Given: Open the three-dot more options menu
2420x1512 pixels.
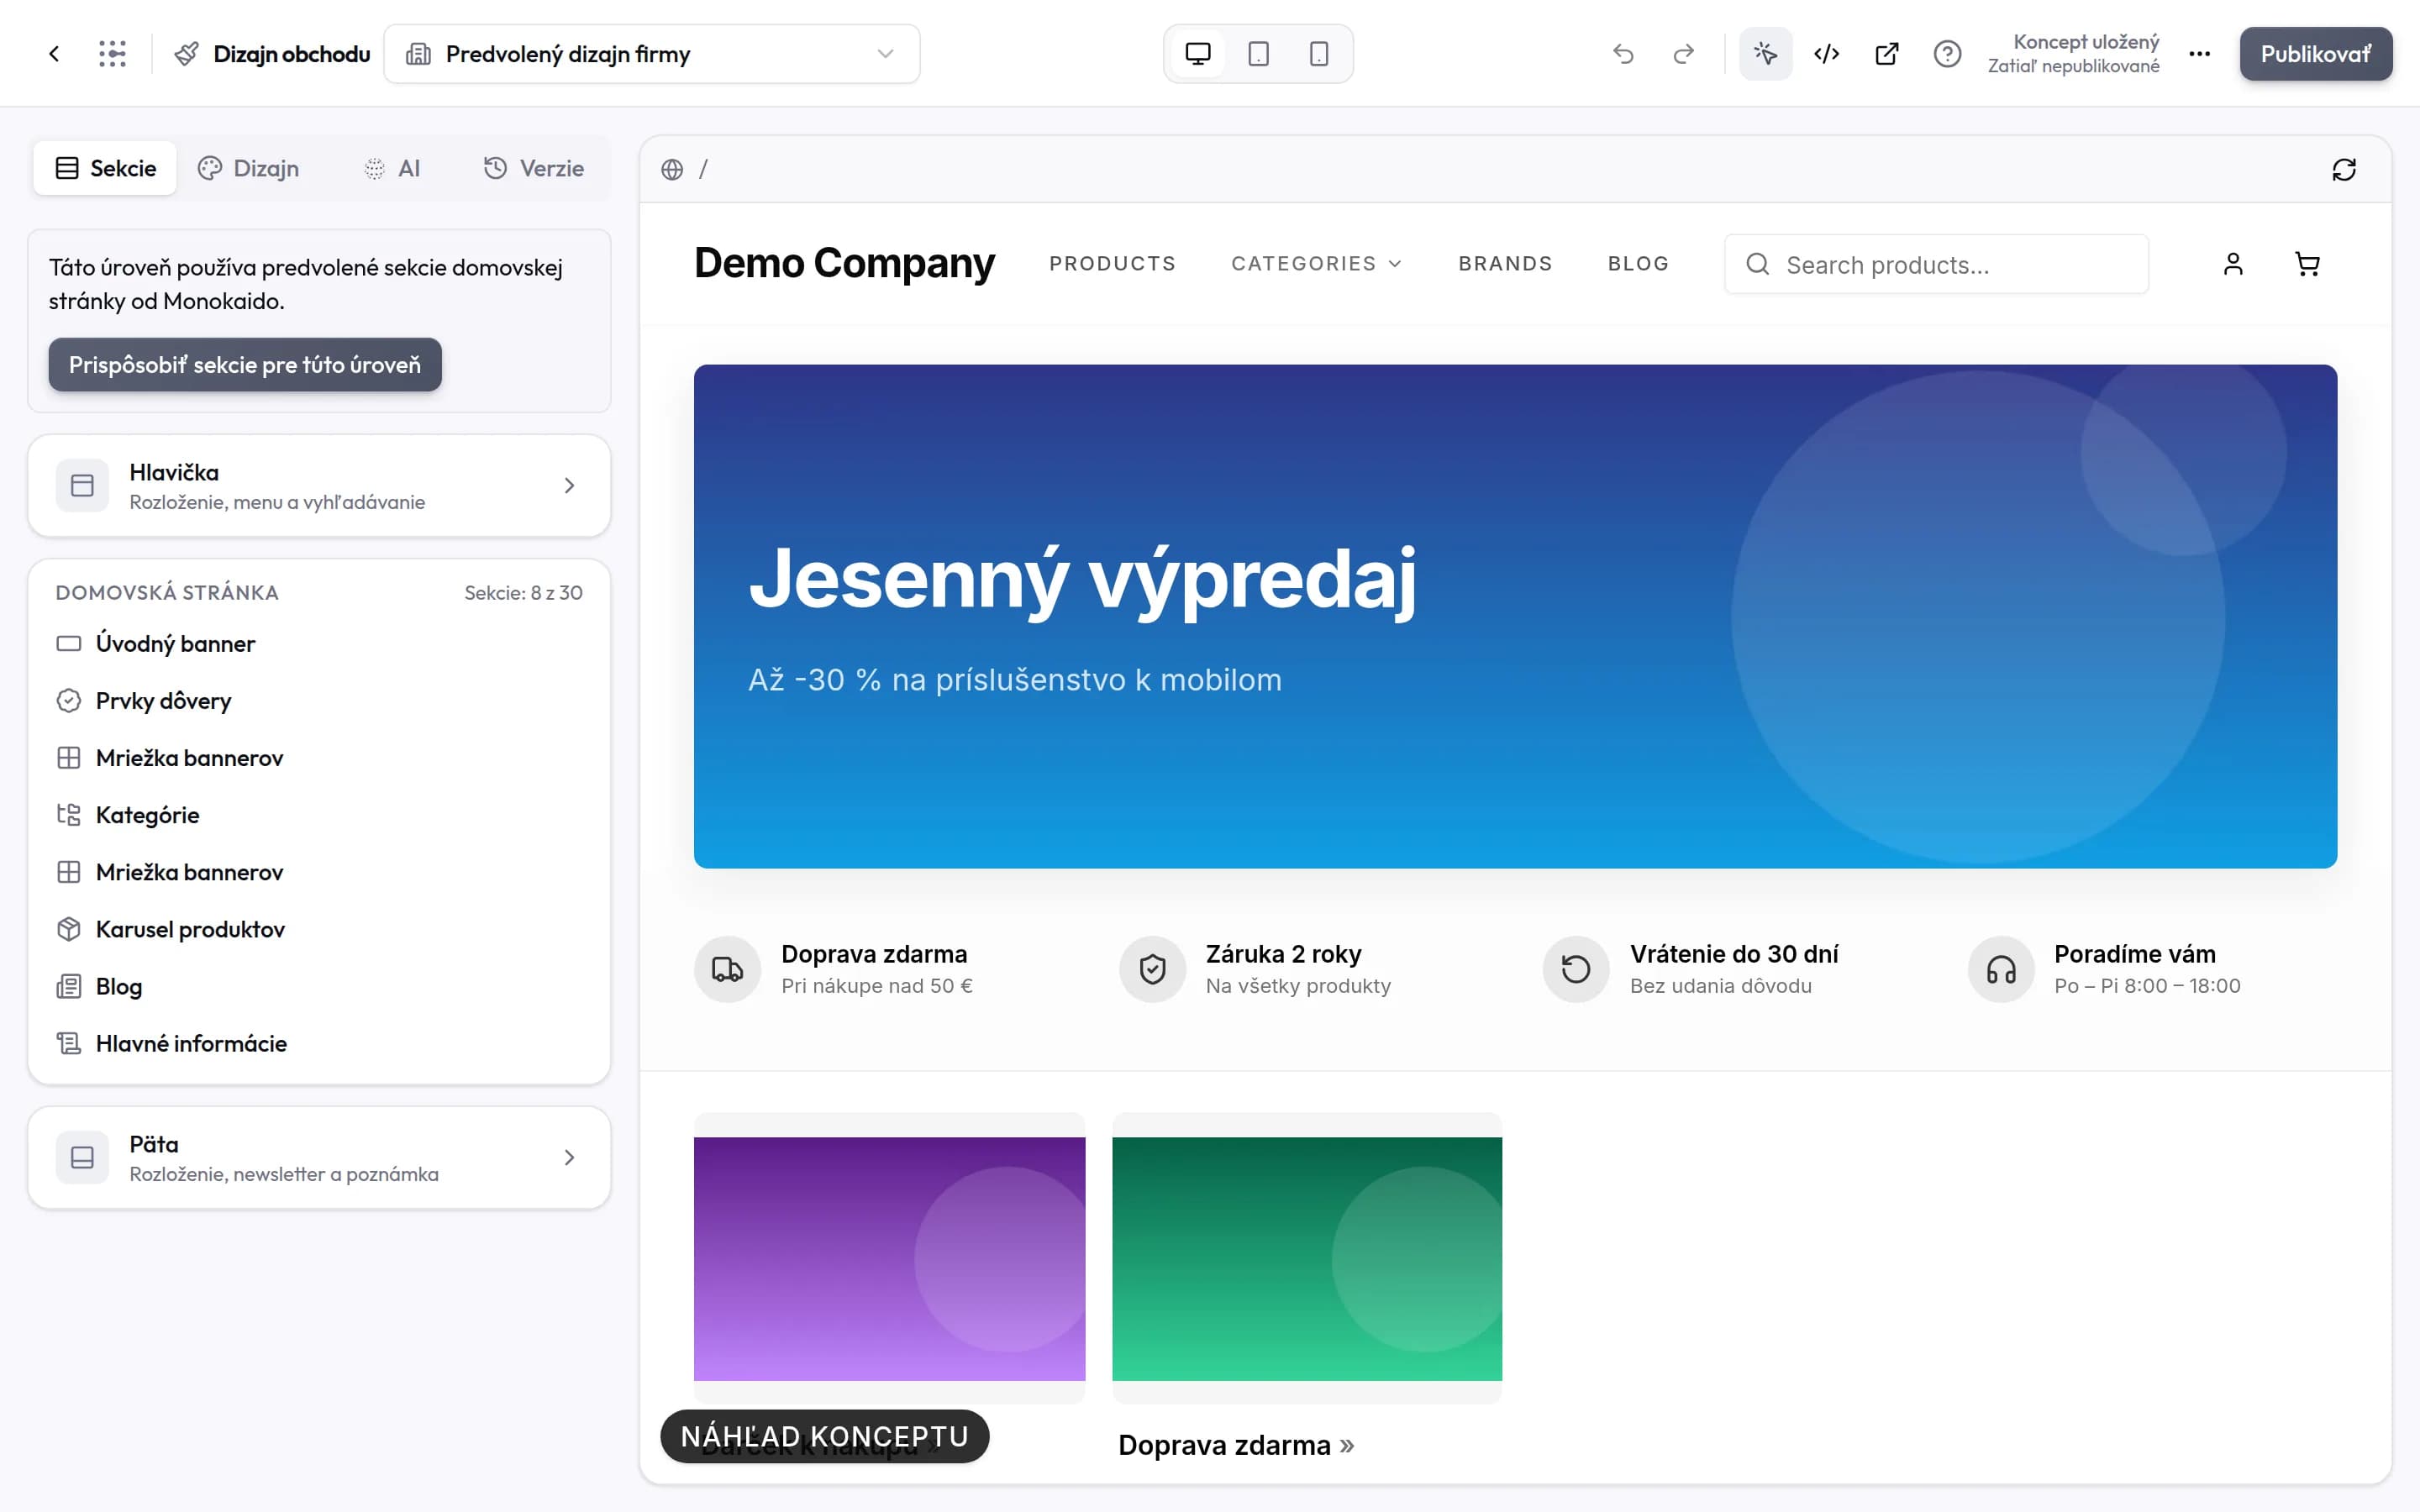Looking at the screenshot, I should tap(2199, 54).
